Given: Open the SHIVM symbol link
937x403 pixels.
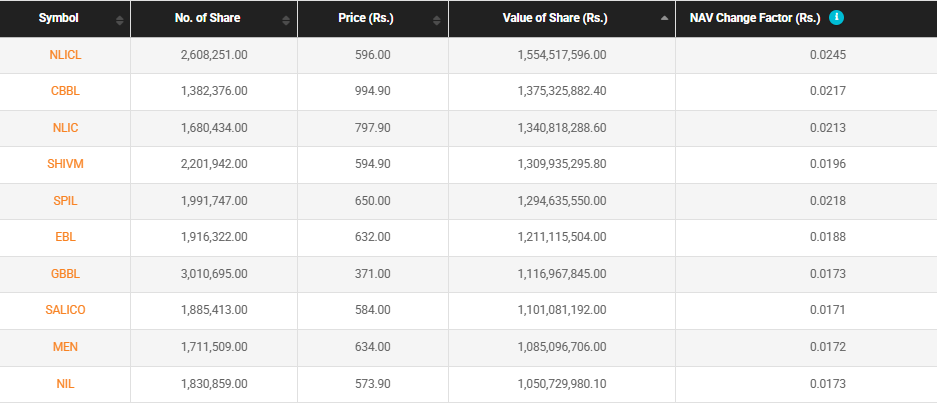Looking at the screenshot, I should 65,164.
